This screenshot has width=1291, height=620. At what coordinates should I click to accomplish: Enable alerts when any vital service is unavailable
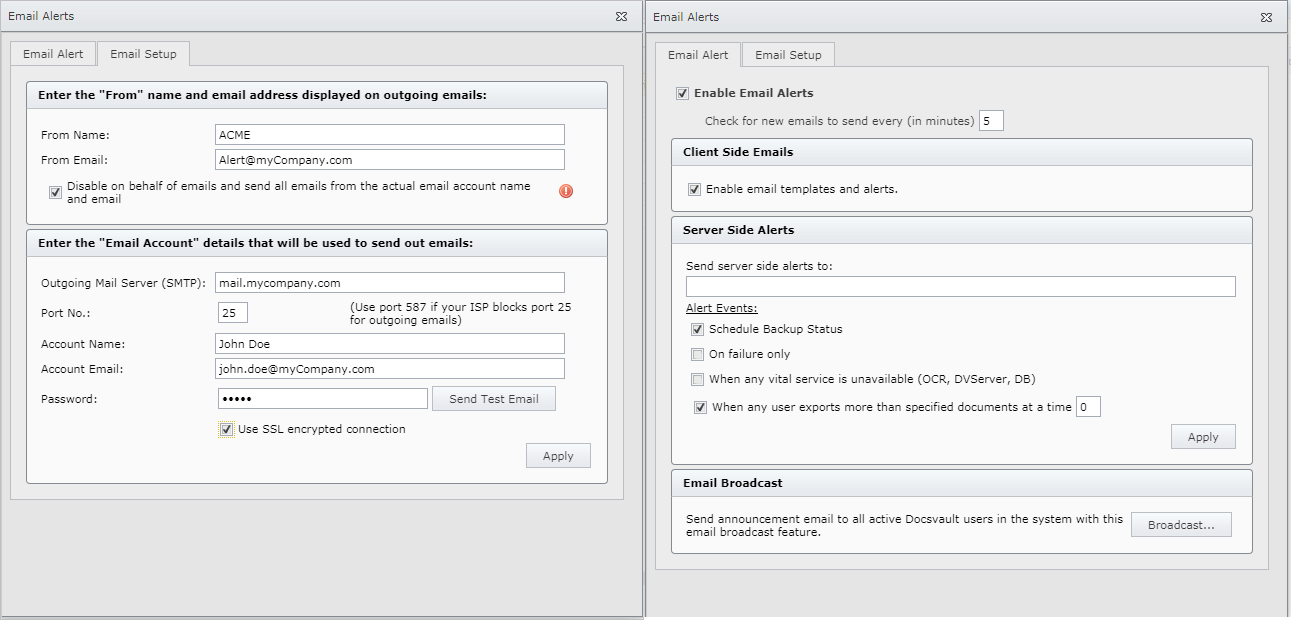[x=697, y=379]
